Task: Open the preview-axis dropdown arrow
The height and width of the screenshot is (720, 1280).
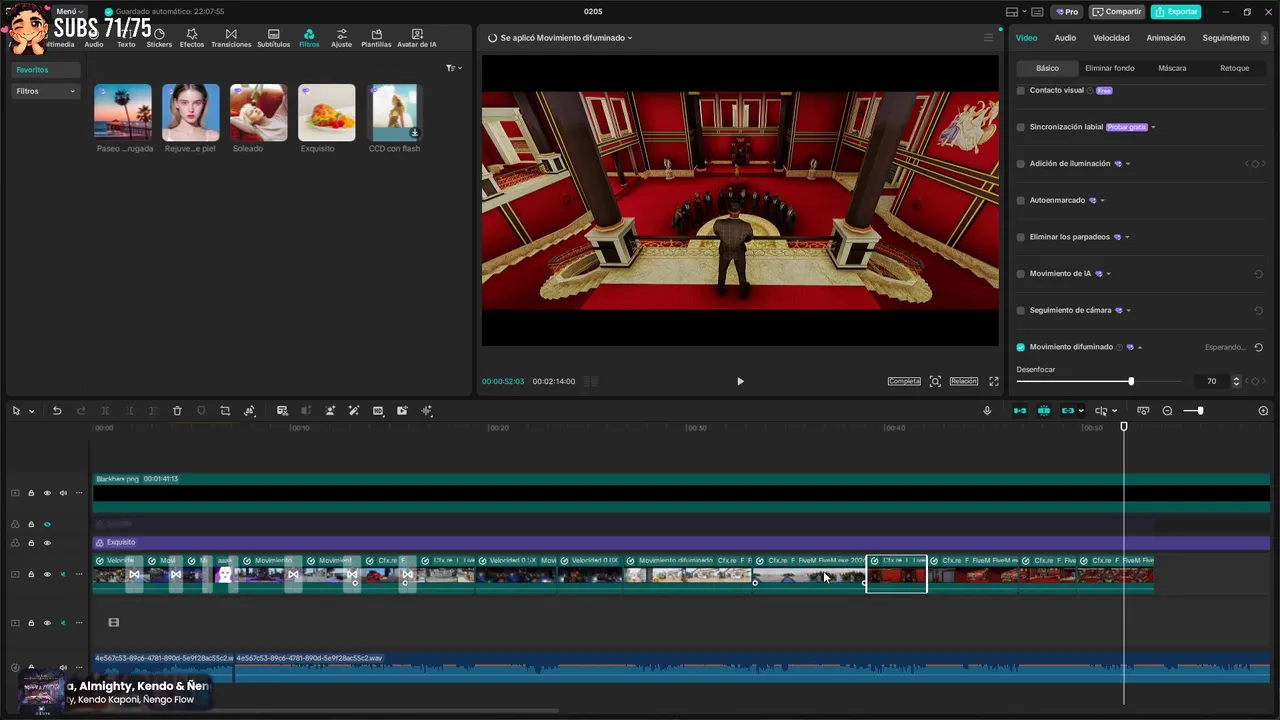Action: (x=1115, y=411)
